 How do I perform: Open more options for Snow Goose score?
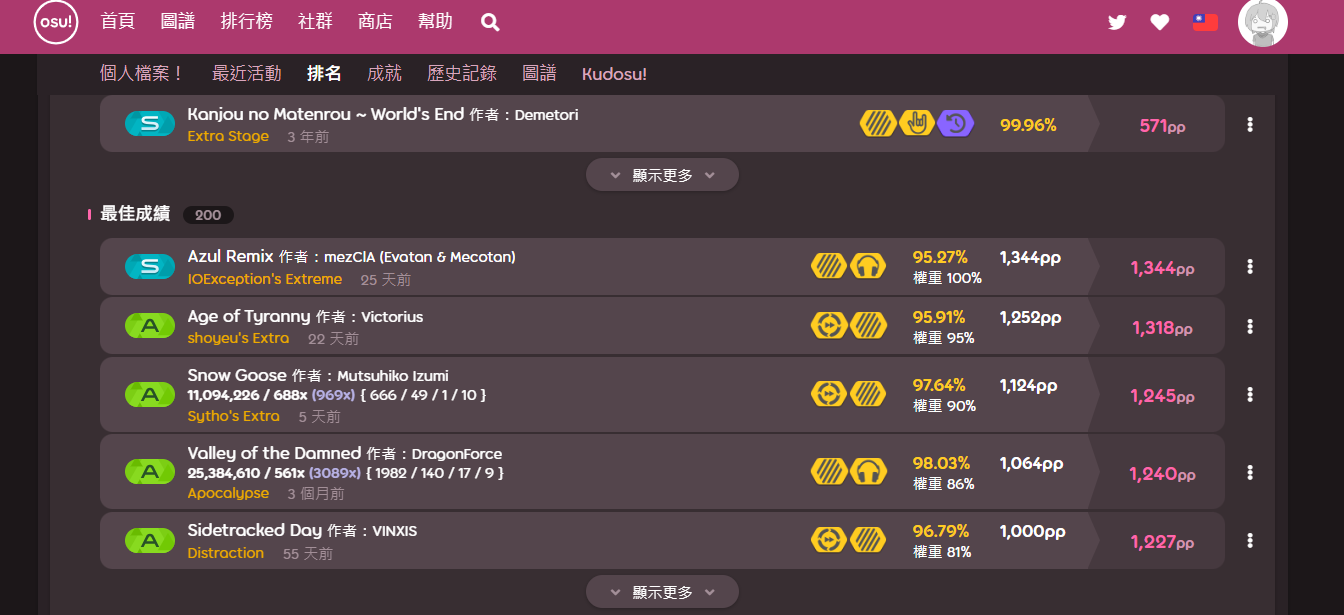pos(1250,394)
